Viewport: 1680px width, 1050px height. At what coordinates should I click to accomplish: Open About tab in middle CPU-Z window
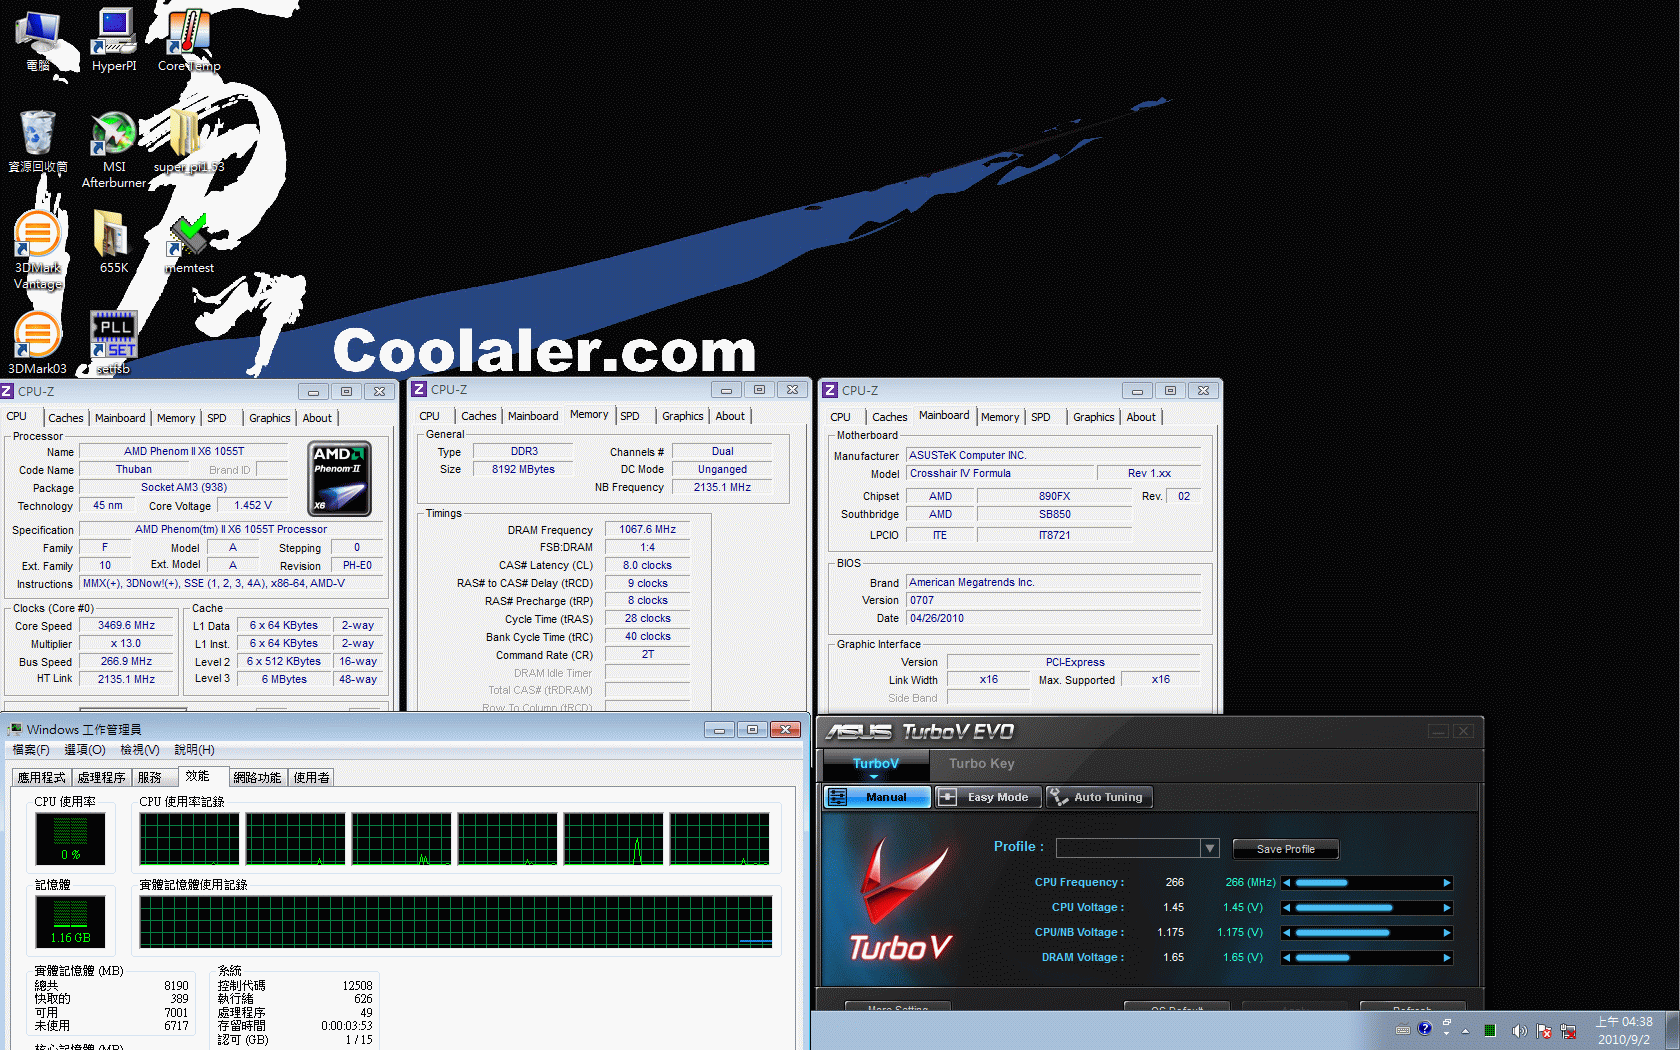click(730, 416)
